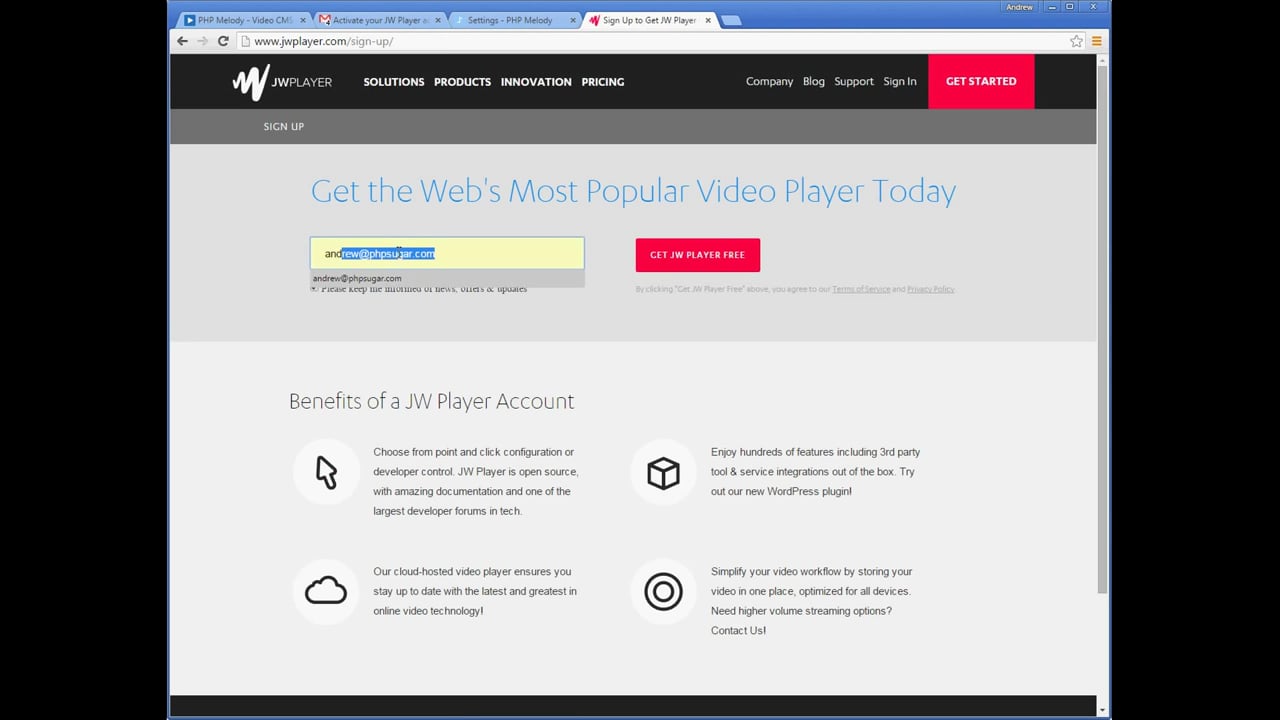Viewport: 1280px width, 720px height.
Task: Click the Get Started button
Action: [981, 81]
